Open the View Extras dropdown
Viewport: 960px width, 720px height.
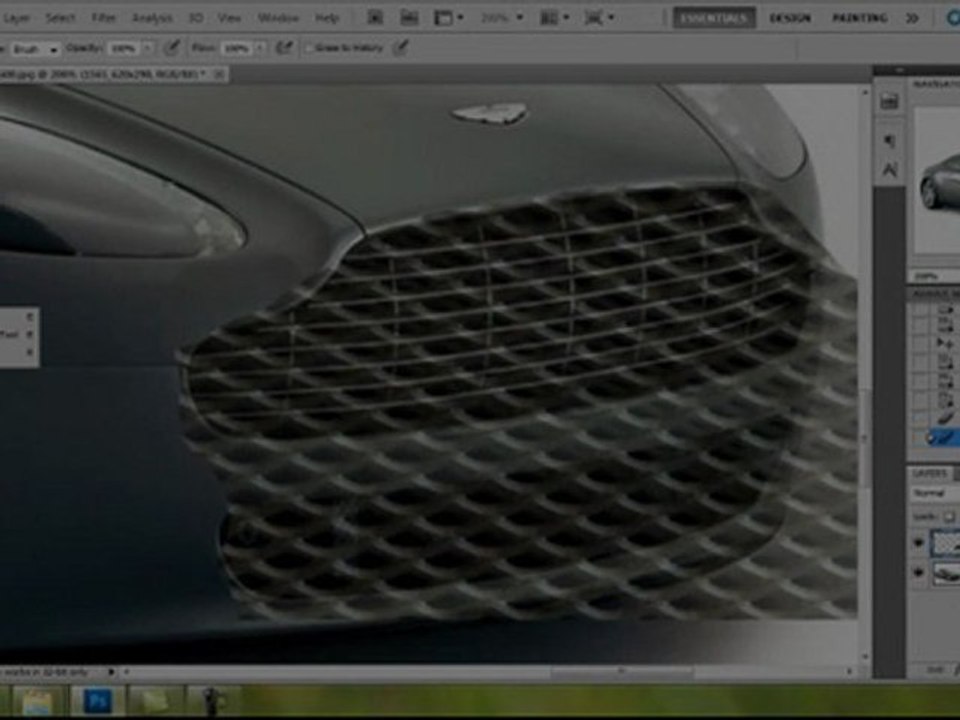point(449,18)
